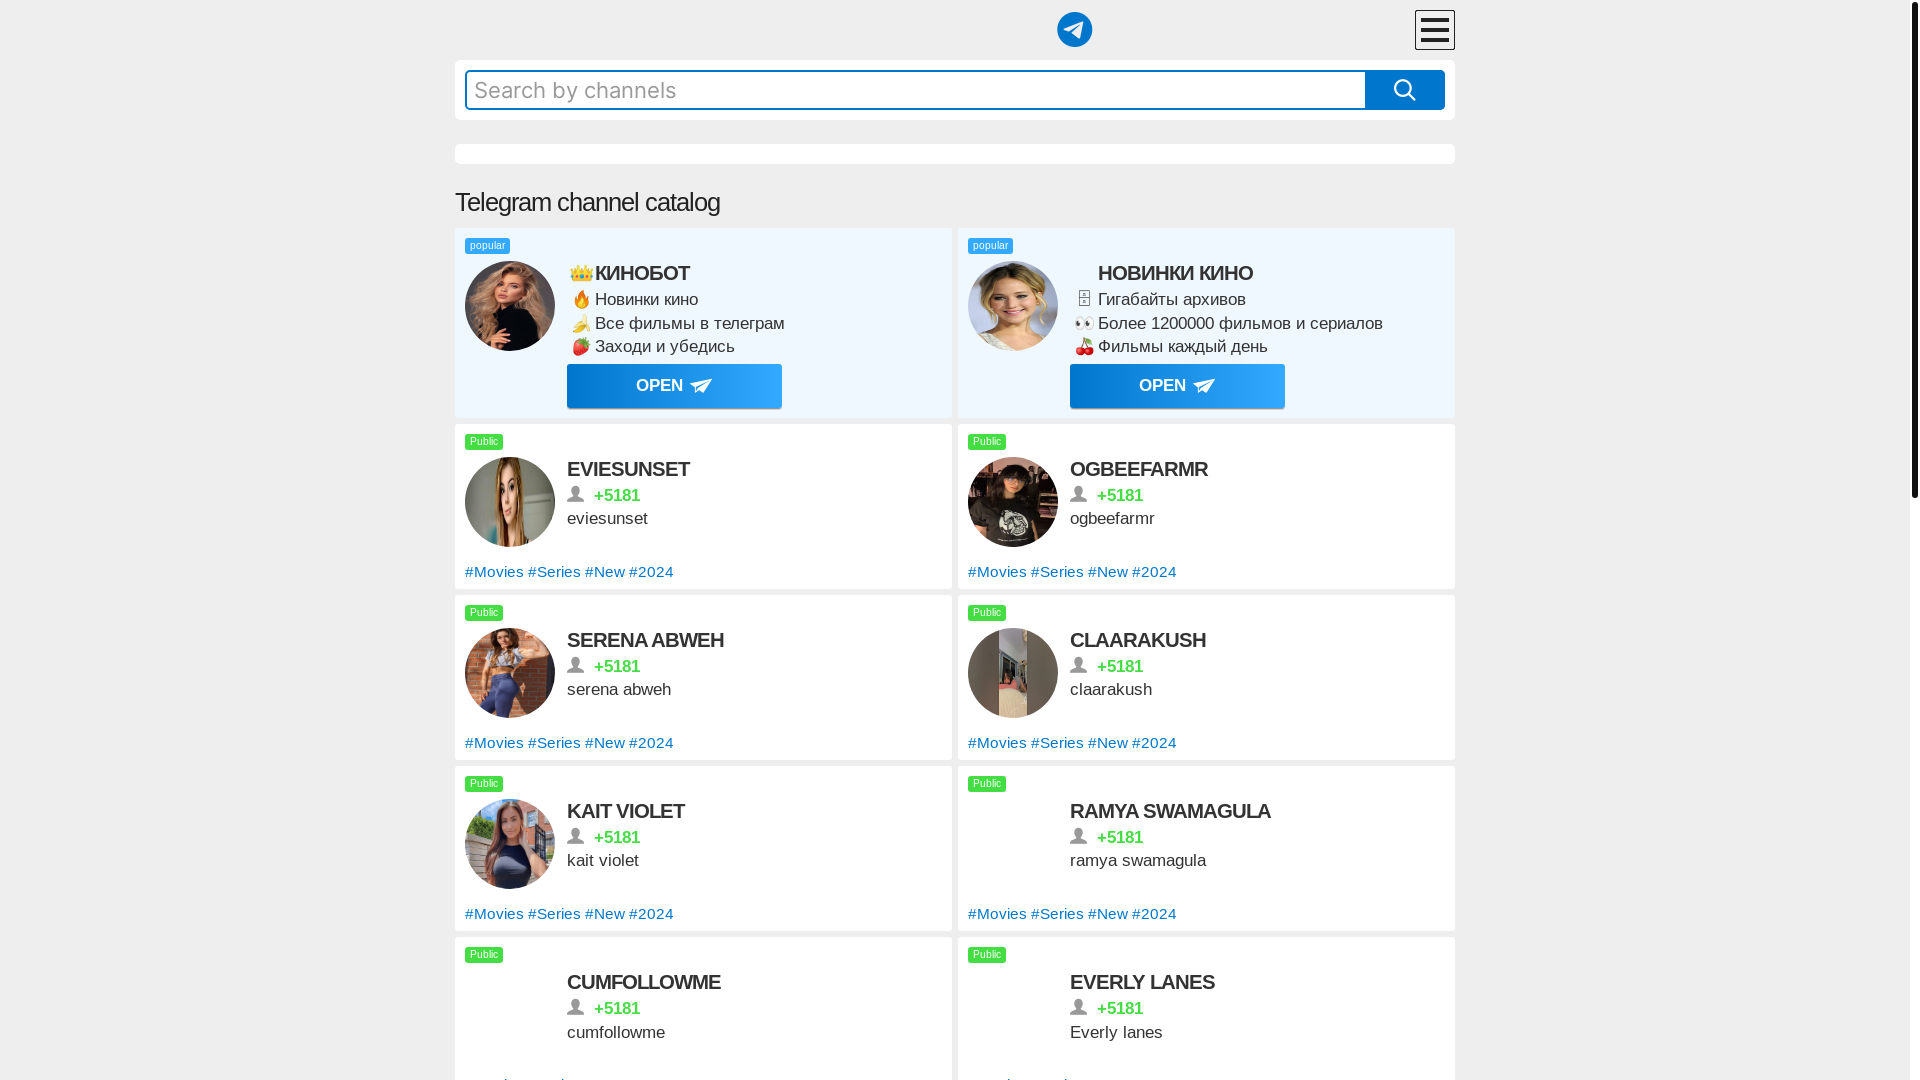Click the 'ramya swamagula' description text
The height and width of the screenshot is (1080, 1920).
point(1138,861)
